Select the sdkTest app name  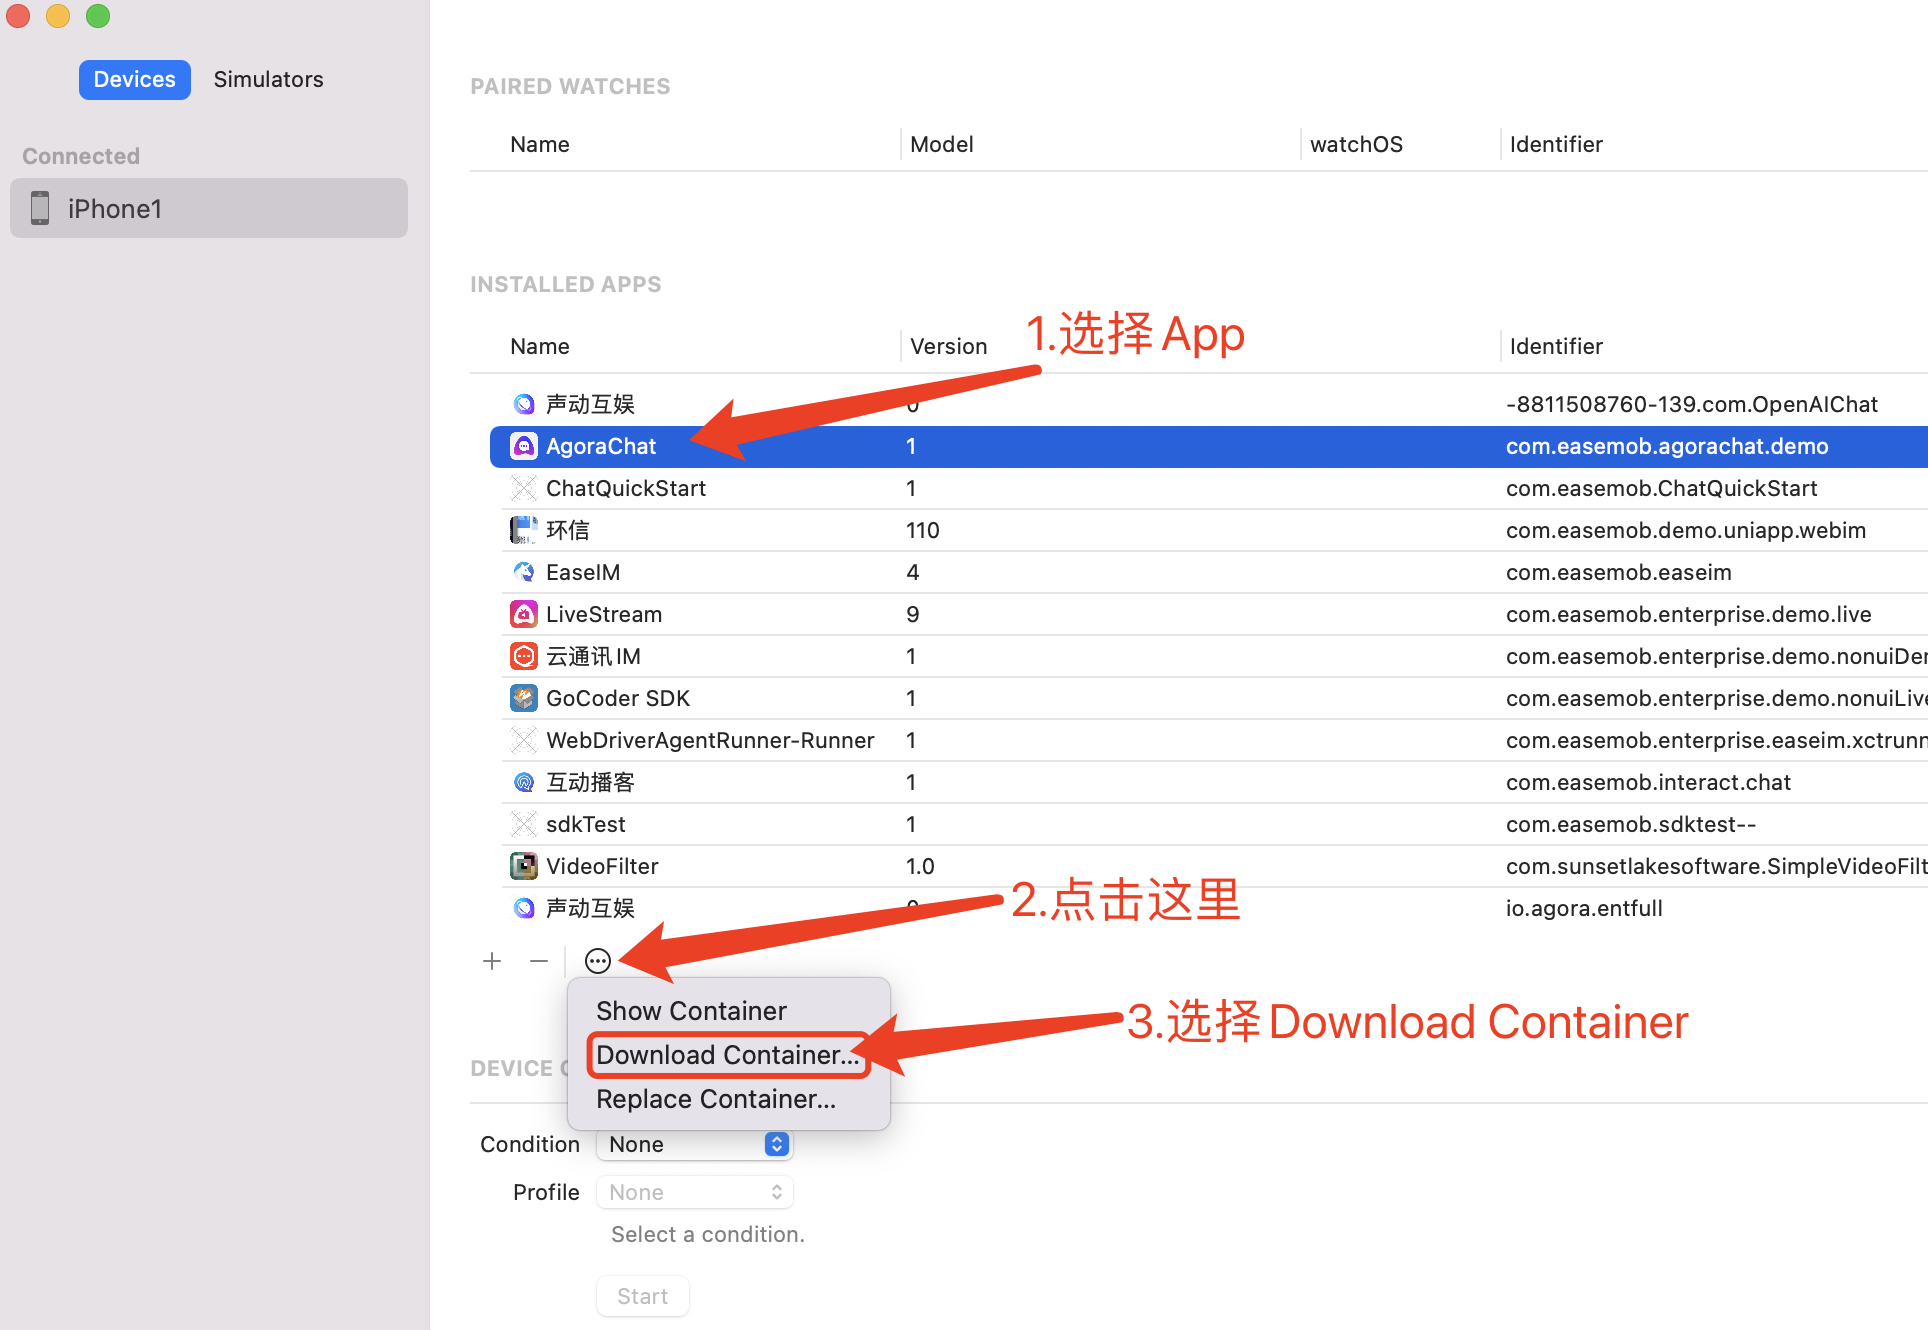pos(586,824)
